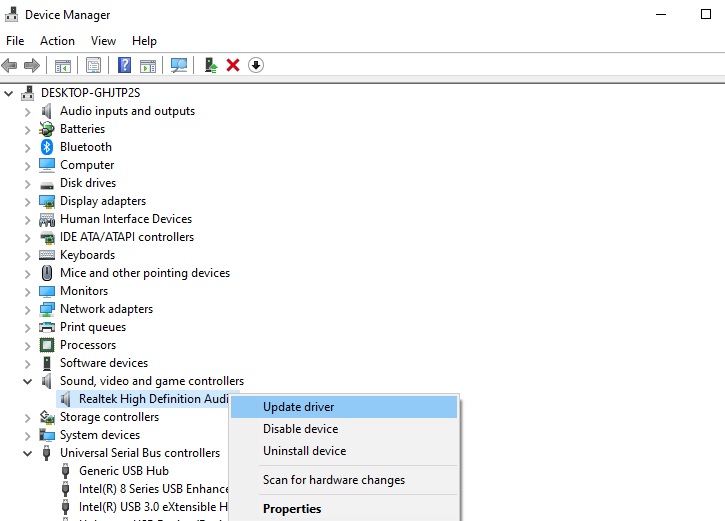Choose Scan for hardware changes in context menu
The height and width of the screenshot is (521, 725).
click(x=344, y=480)
